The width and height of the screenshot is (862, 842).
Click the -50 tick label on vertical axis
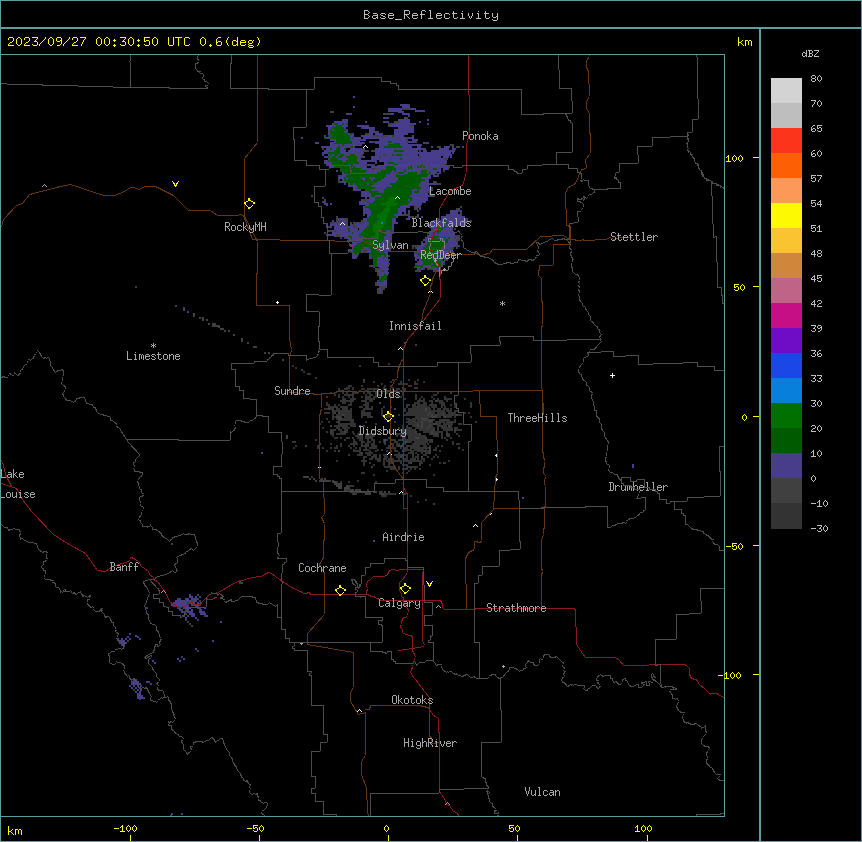[x=734, y=546]
